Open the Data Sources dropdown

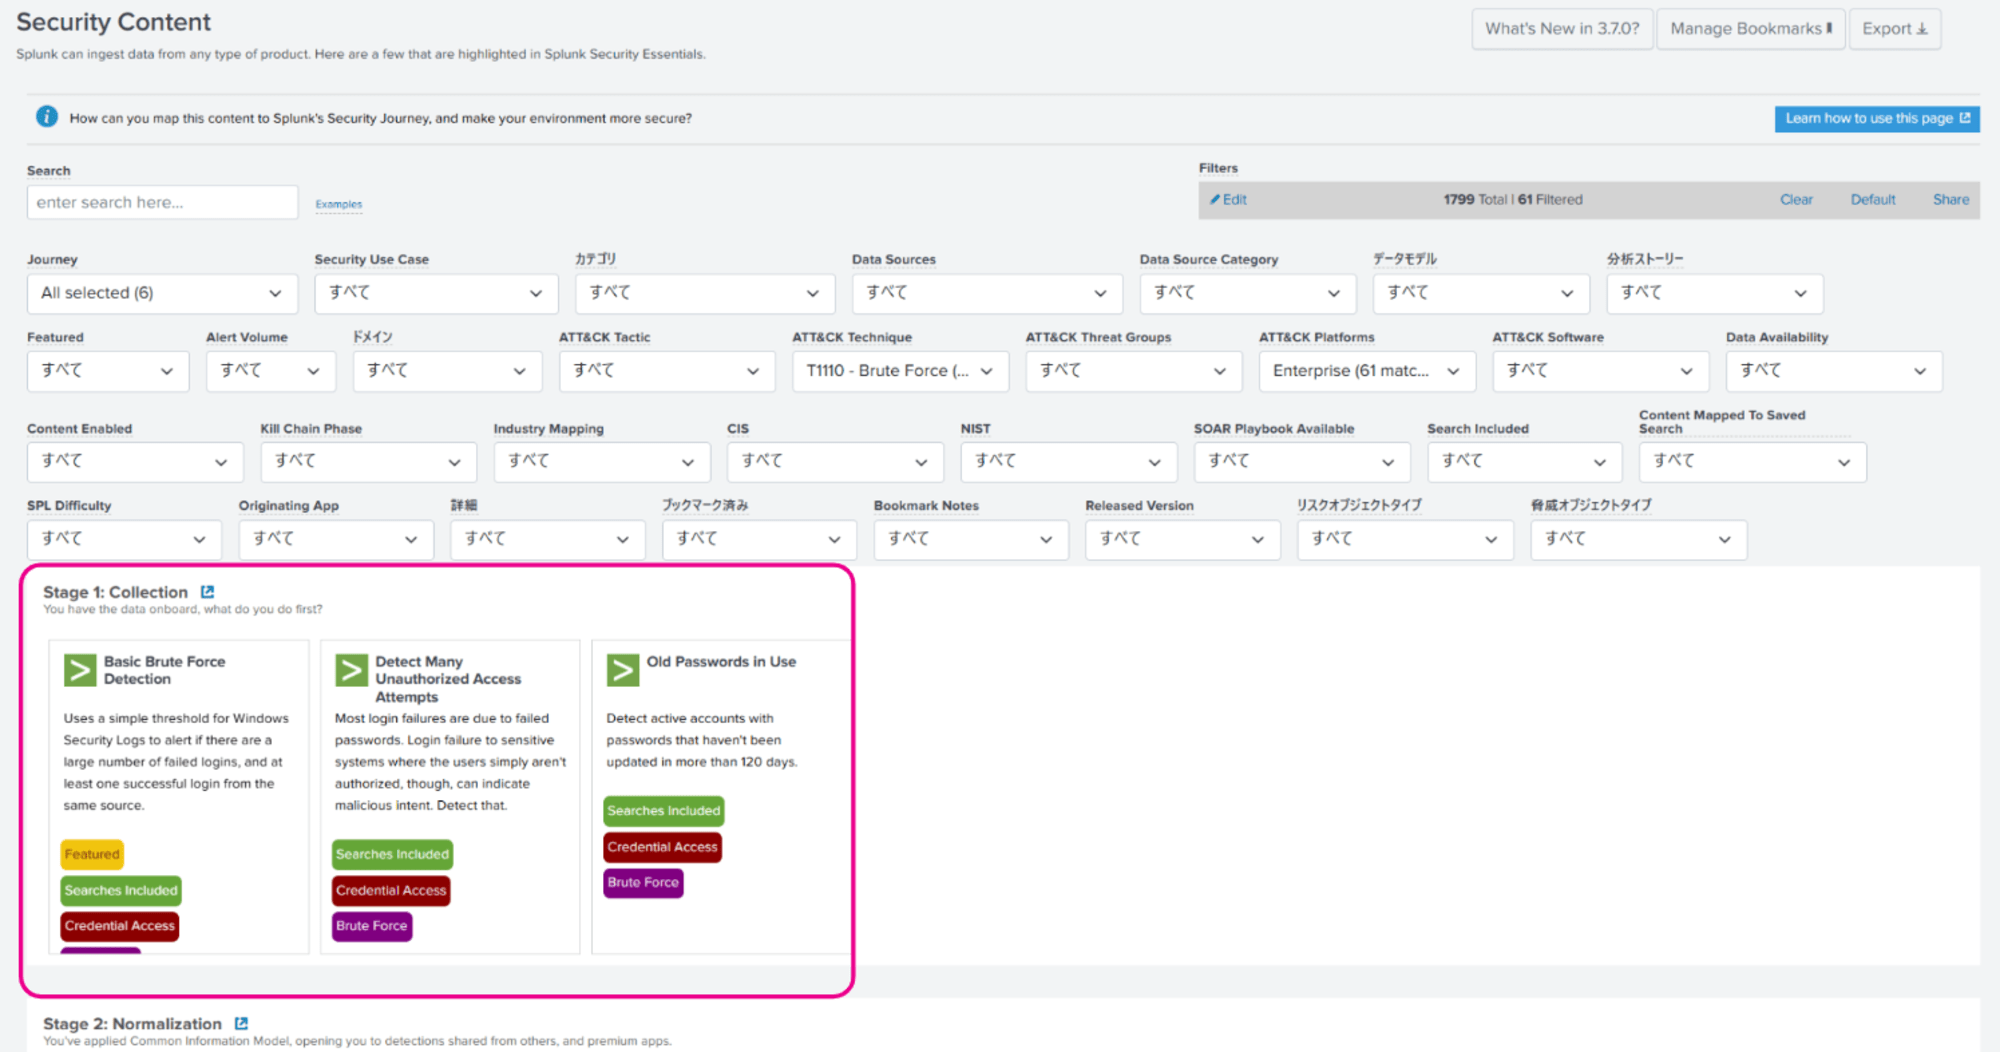tap(987, 293)
